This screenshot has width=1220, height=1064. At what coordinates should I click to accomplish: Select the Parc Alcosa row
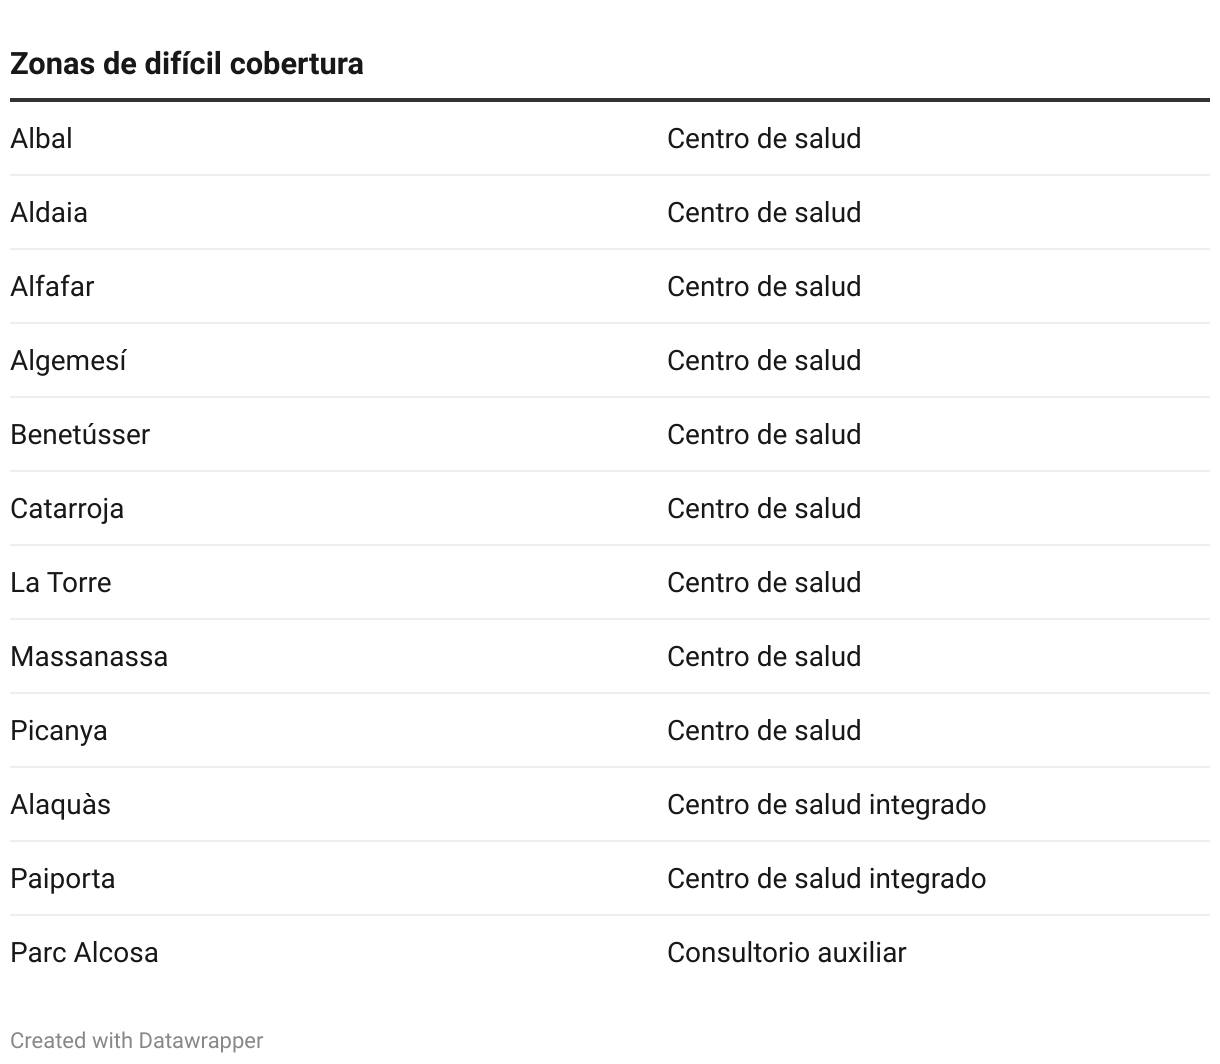[x=610, y=952]
